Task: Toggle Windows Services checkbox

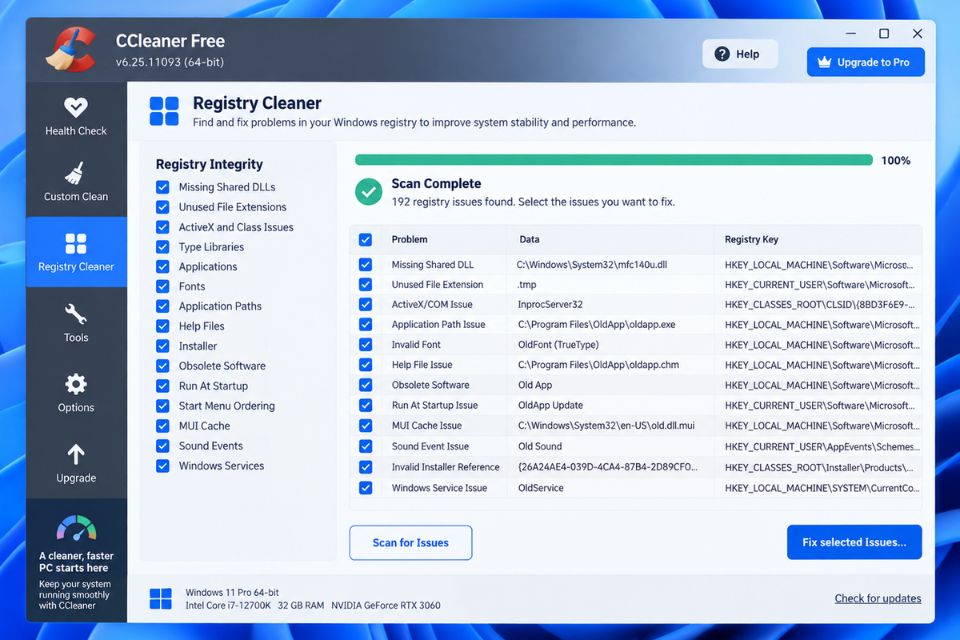Action: point(162,465)
